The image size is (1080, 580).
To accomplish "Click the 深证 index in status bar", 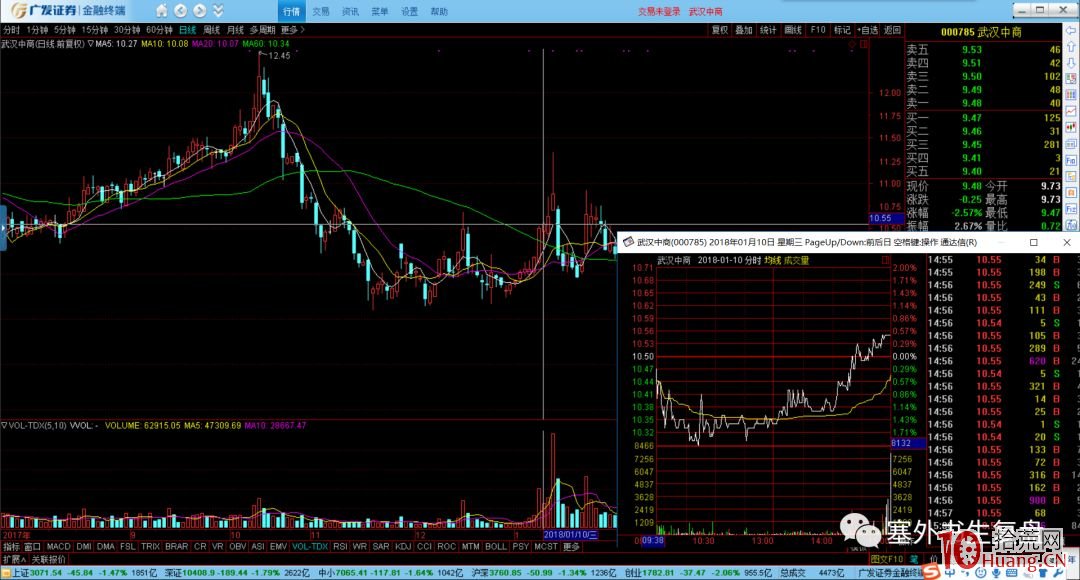I will (x=189, y=572).
